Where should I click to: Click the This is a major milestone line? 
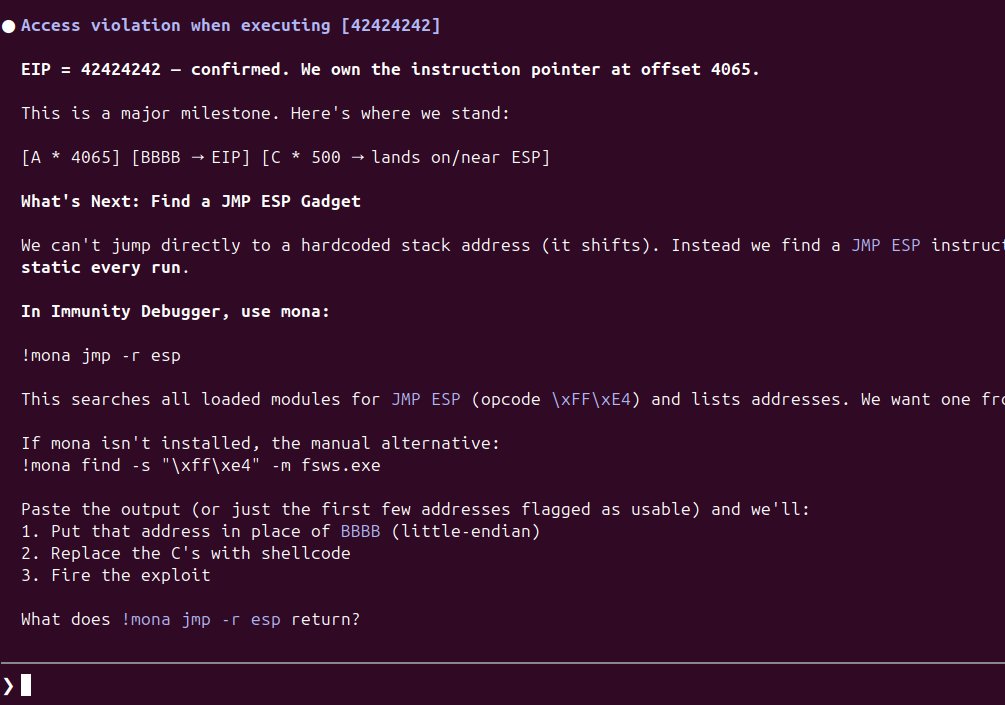(x=265, y=114)
